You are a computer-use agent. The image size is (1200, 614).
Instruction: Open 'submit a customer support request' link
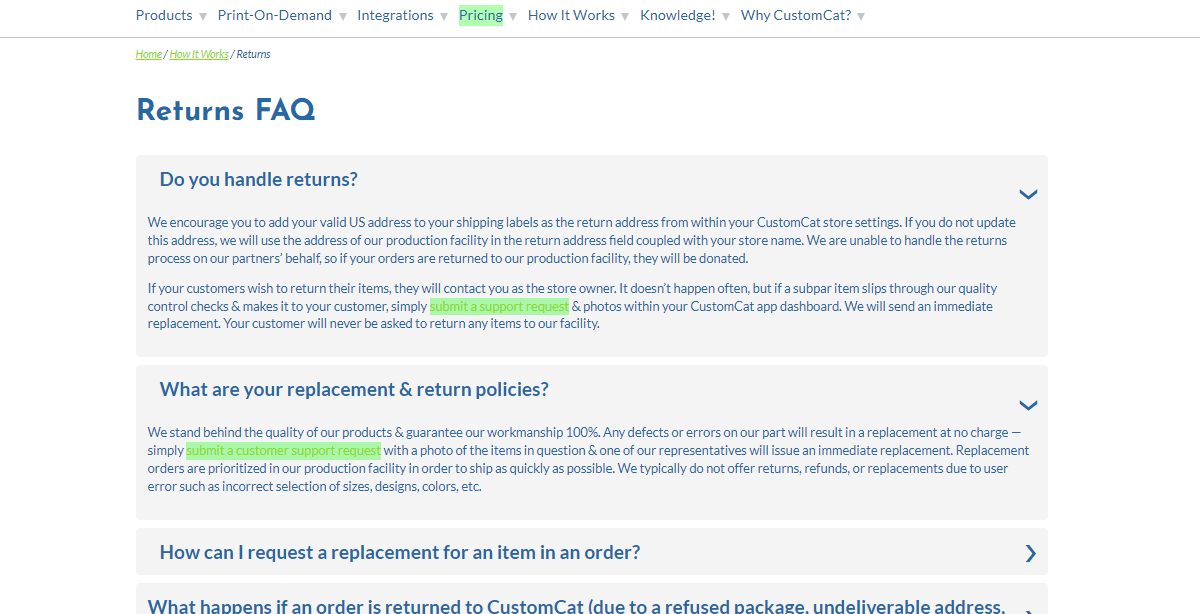click(x=283, y=449)
